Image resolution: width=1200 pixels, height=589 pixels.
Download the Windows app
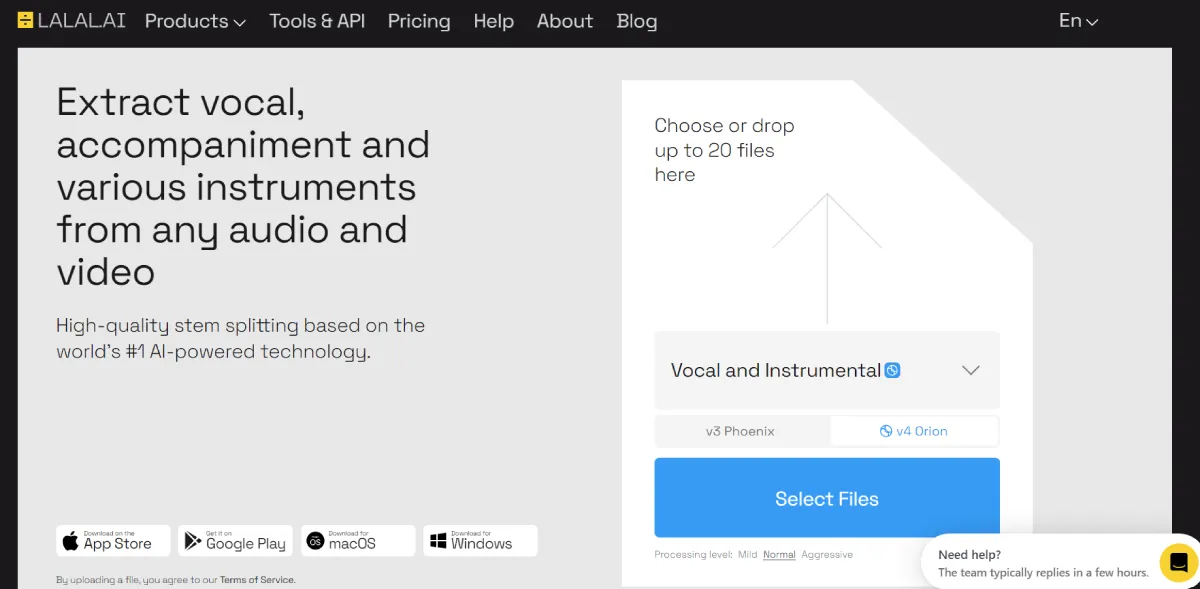(x=480, y=541)
